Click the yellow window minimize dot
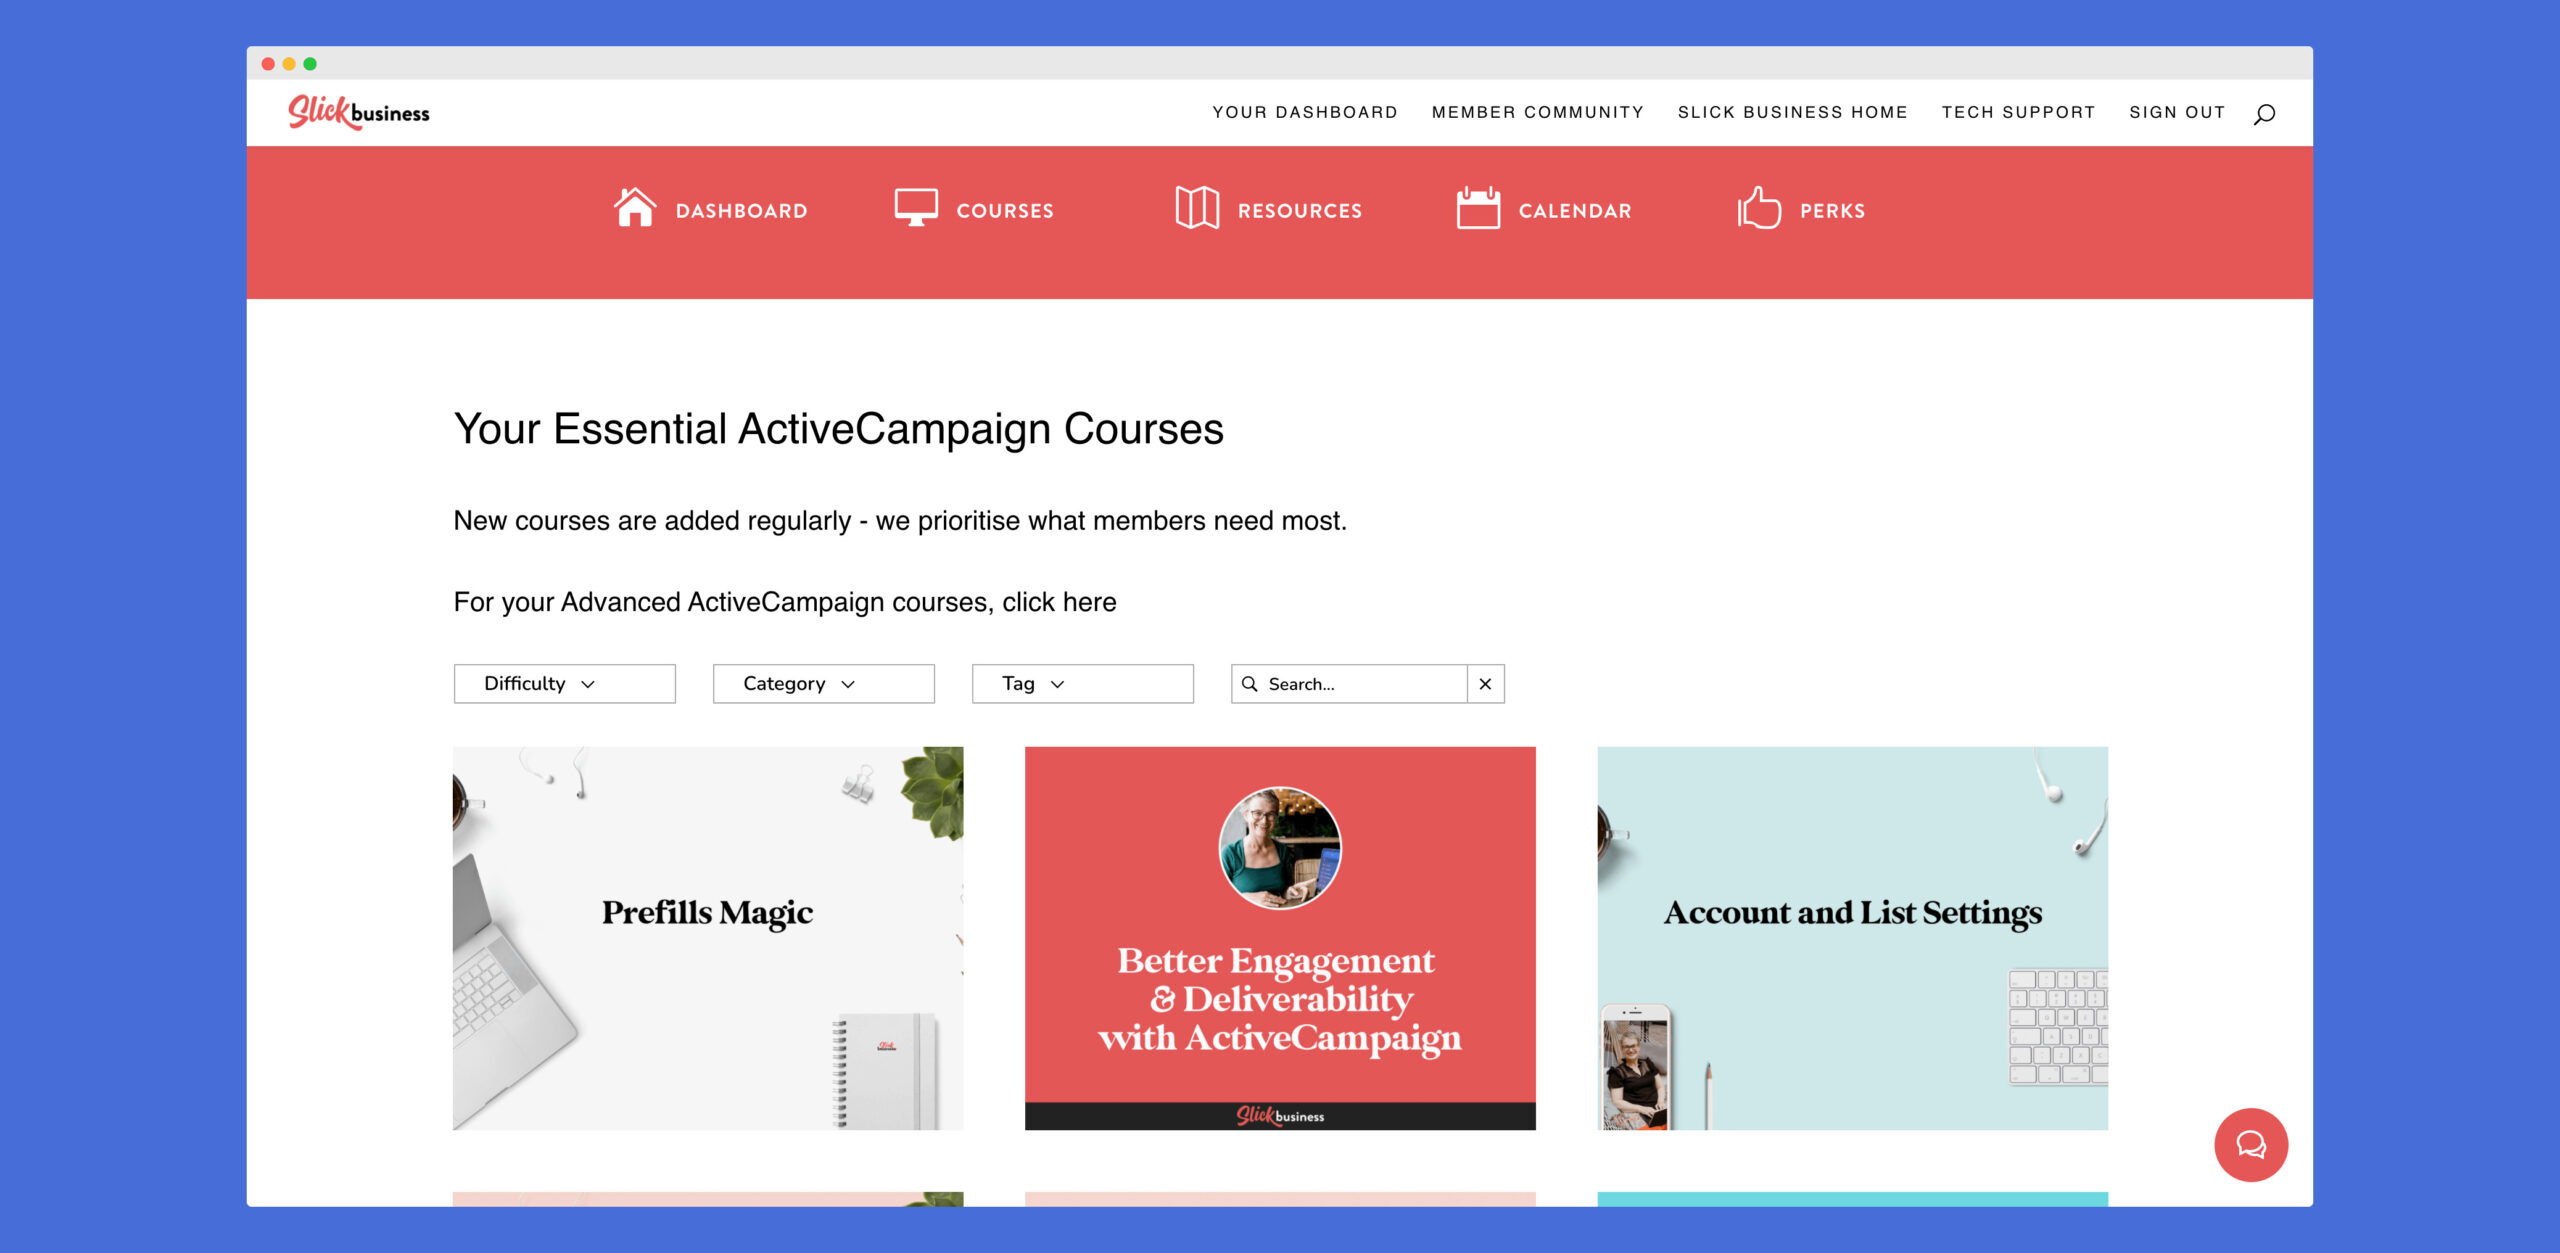 [289, 64]
